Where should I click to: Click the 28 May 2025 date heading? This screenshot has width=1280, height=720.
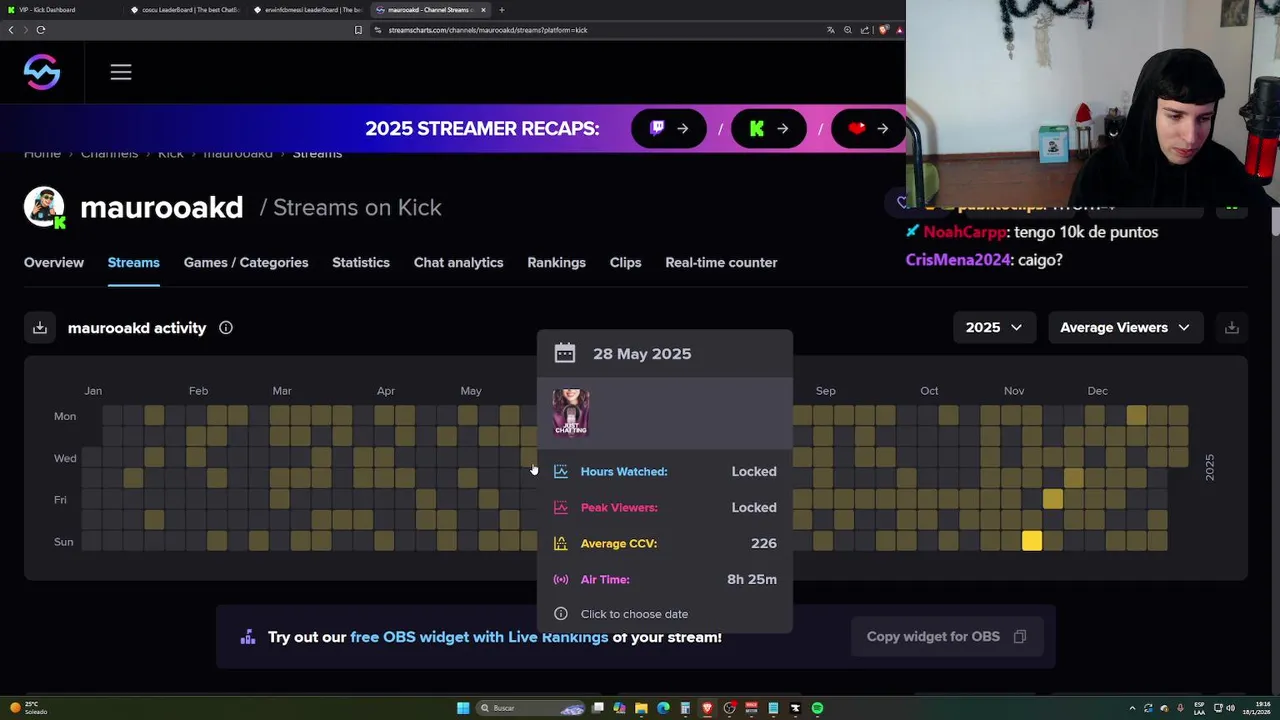point(642,354)
